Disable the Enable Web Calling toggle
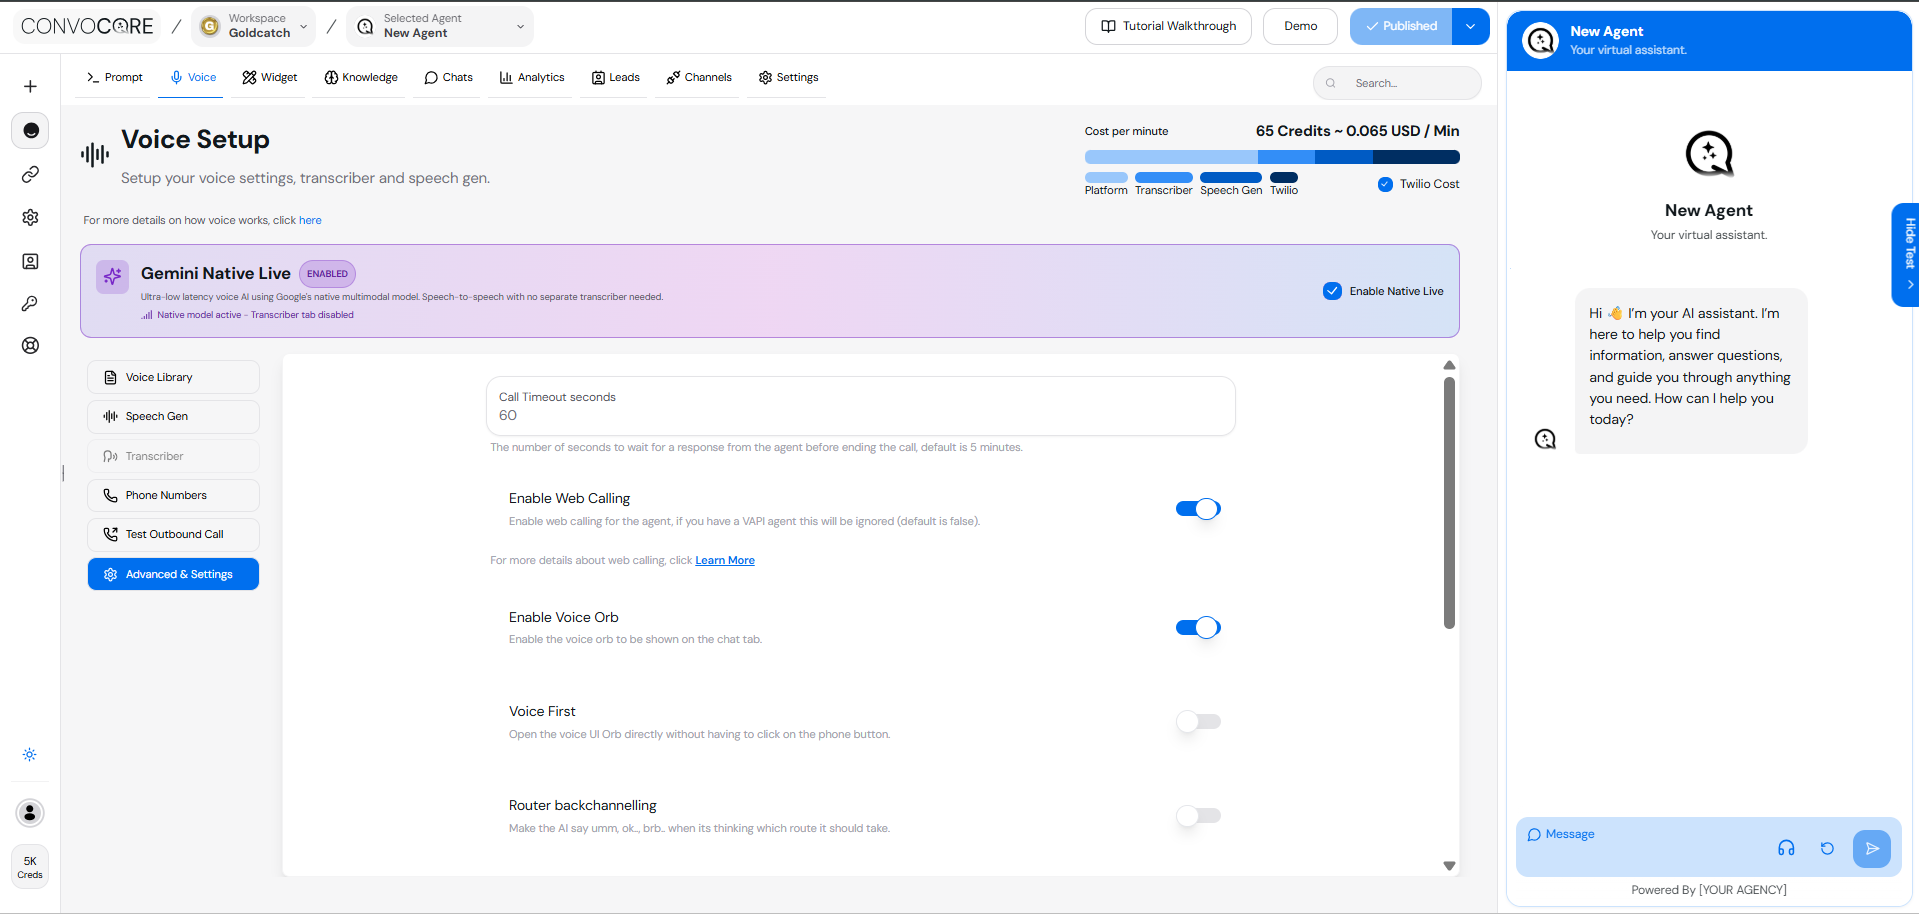Image resolution: width=1919 pixels, height=914 pixels. tap(1197, 508)
